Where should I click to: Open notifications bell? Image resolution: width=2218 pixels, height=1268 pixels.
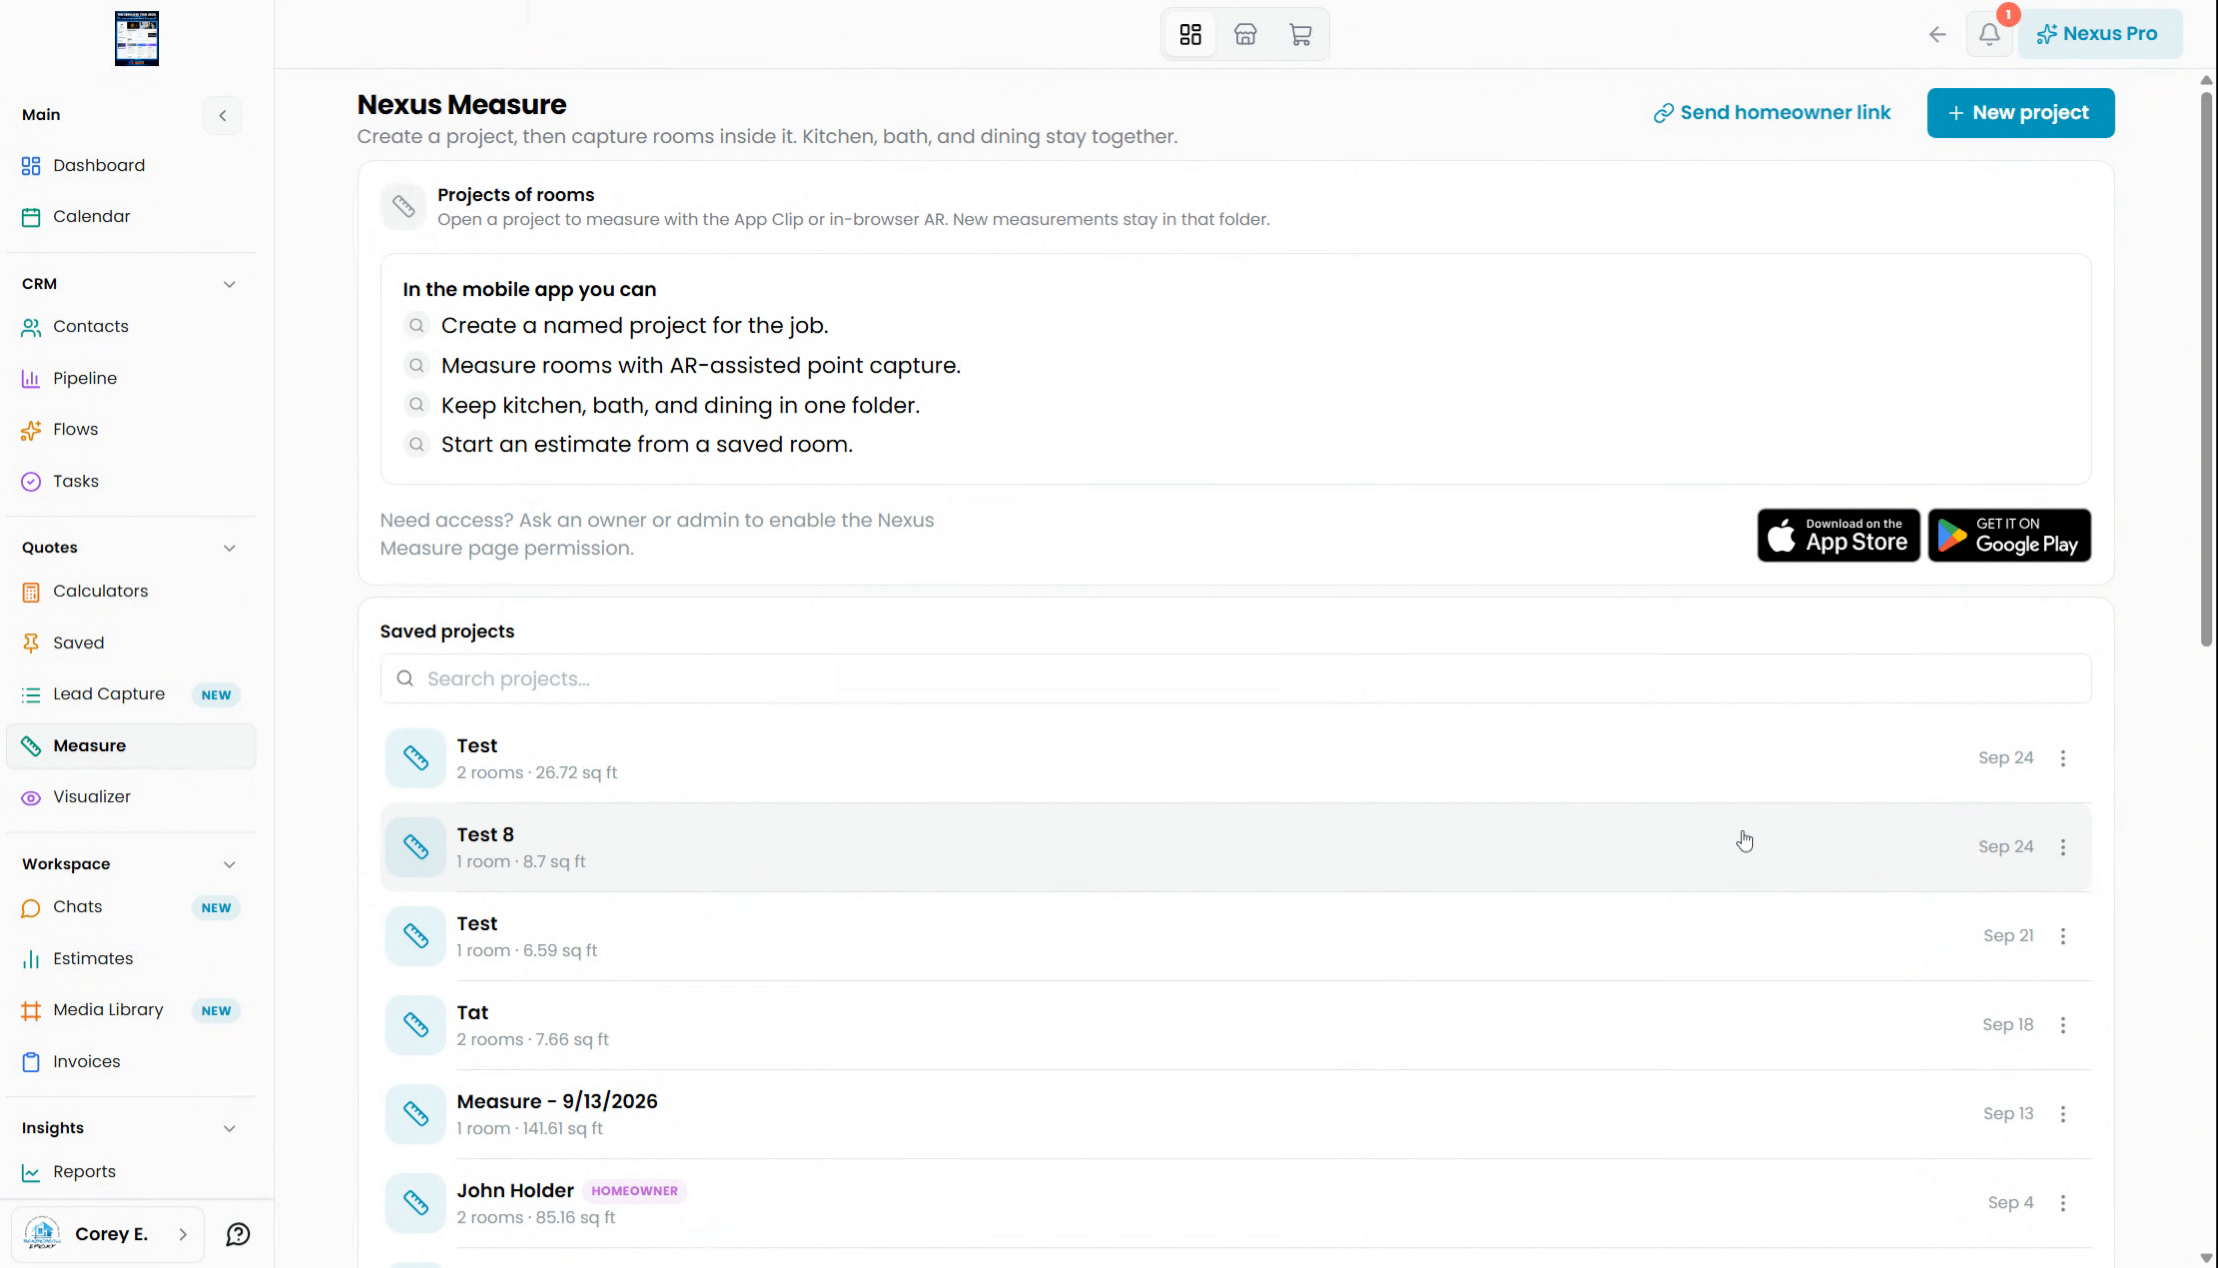tap(1989, 34)
